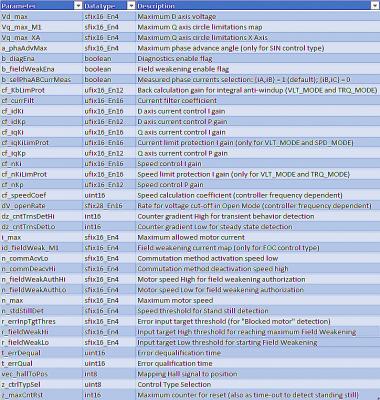Select the dz_cntTrnsDetHi parameter cell

41,216
